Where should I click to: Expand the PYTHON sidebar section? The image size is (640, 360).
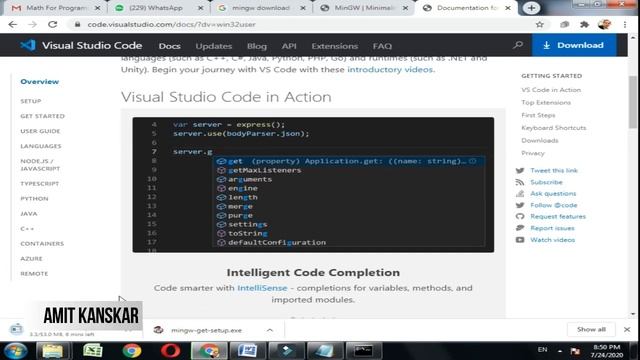[x=34, y=199]
